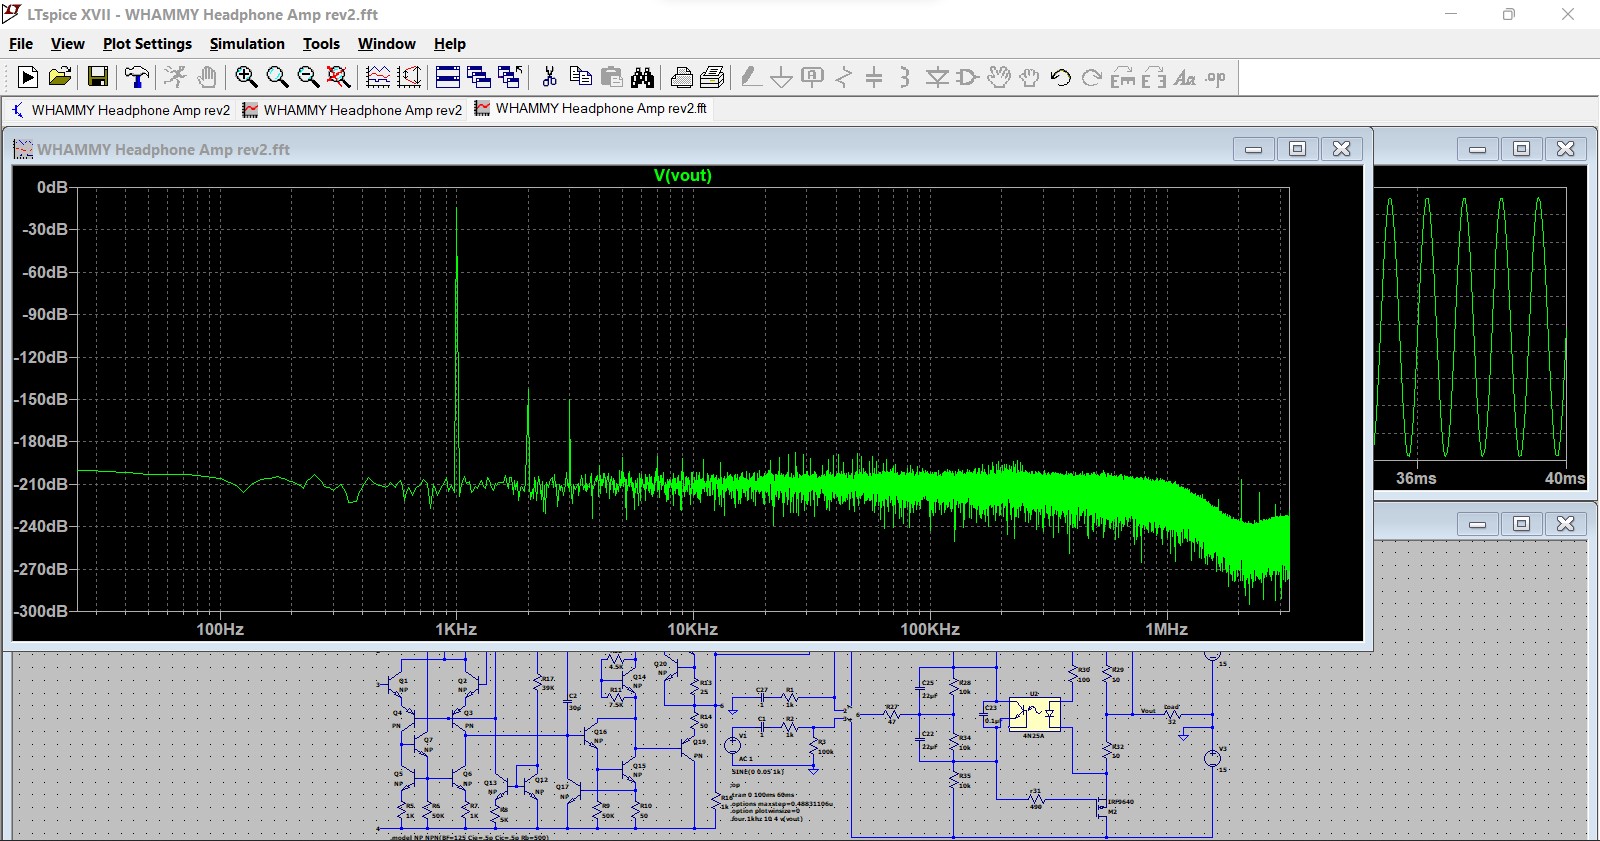Open the File menu
Screen dimensions: 1600x841
[21, 44]
